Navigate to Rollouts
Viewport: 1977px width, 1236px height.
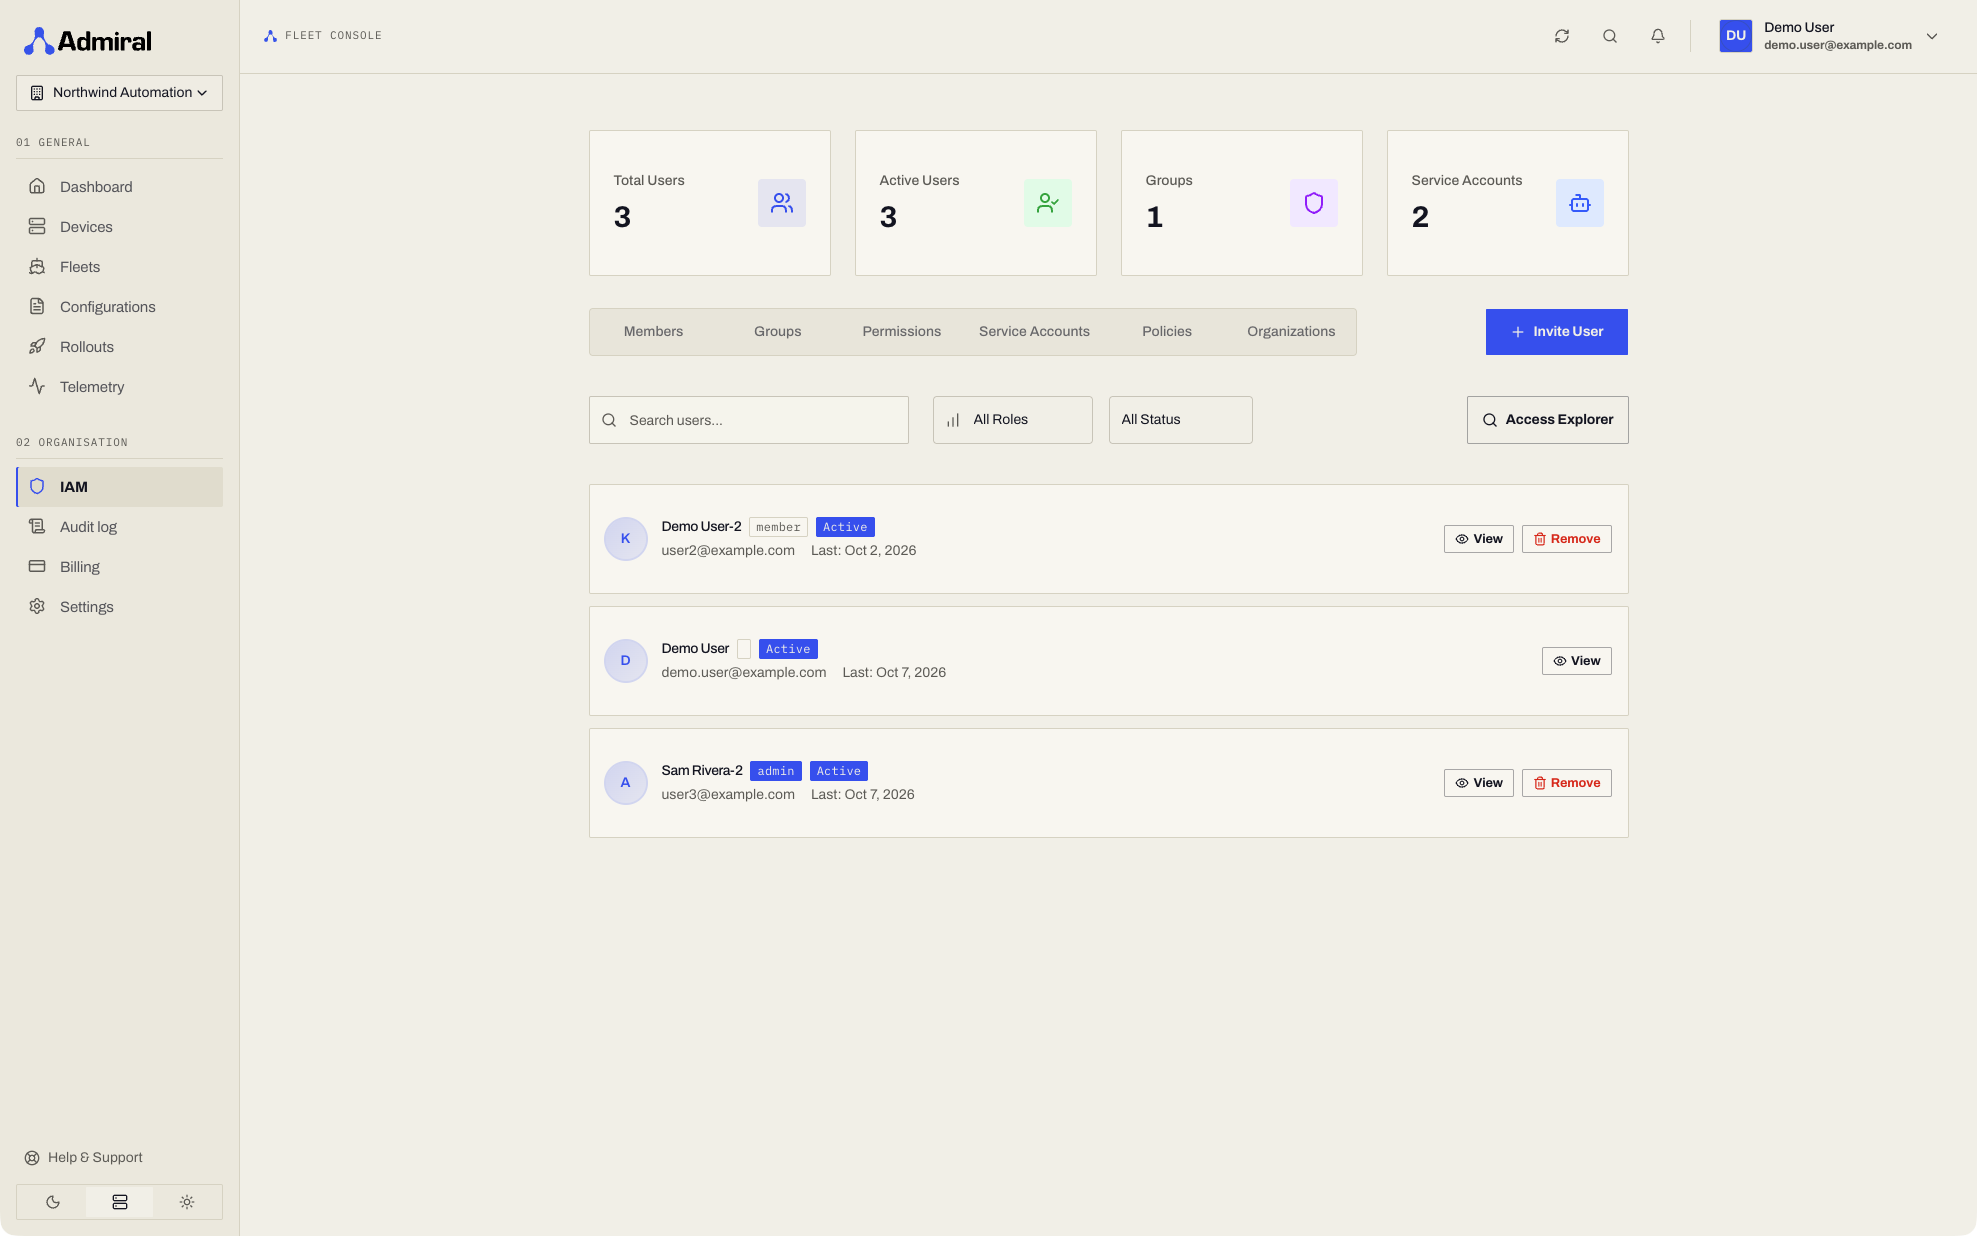(119, 347)
